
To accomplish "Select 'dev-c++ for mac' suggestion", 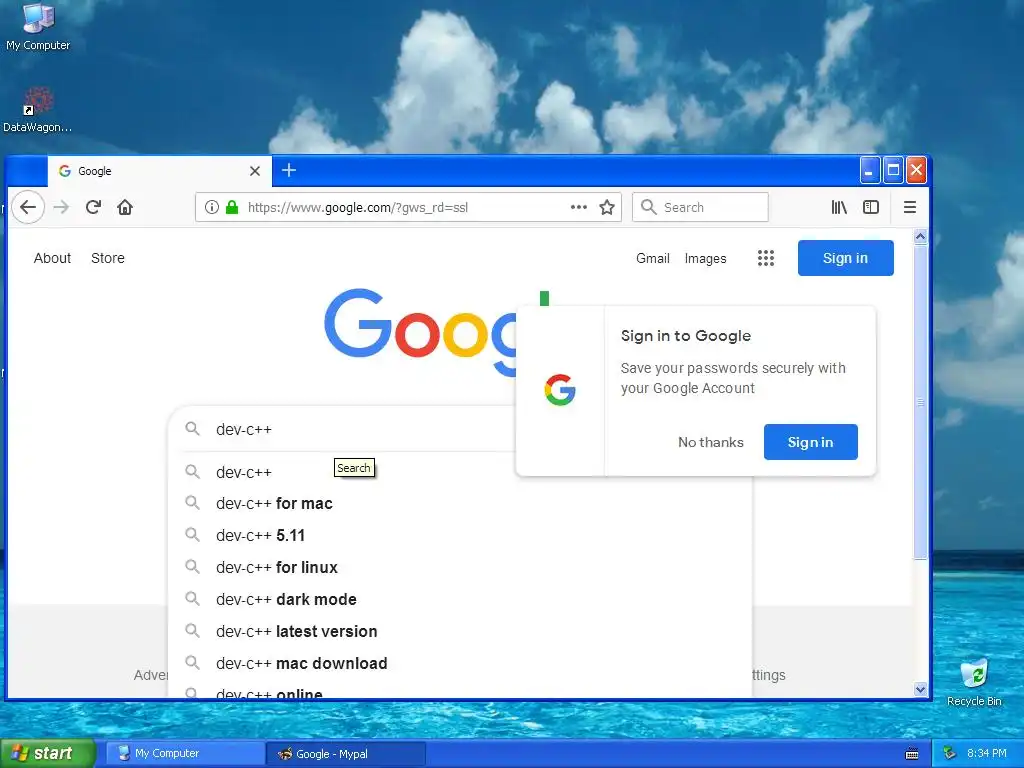I will click(x=460, y=504).
